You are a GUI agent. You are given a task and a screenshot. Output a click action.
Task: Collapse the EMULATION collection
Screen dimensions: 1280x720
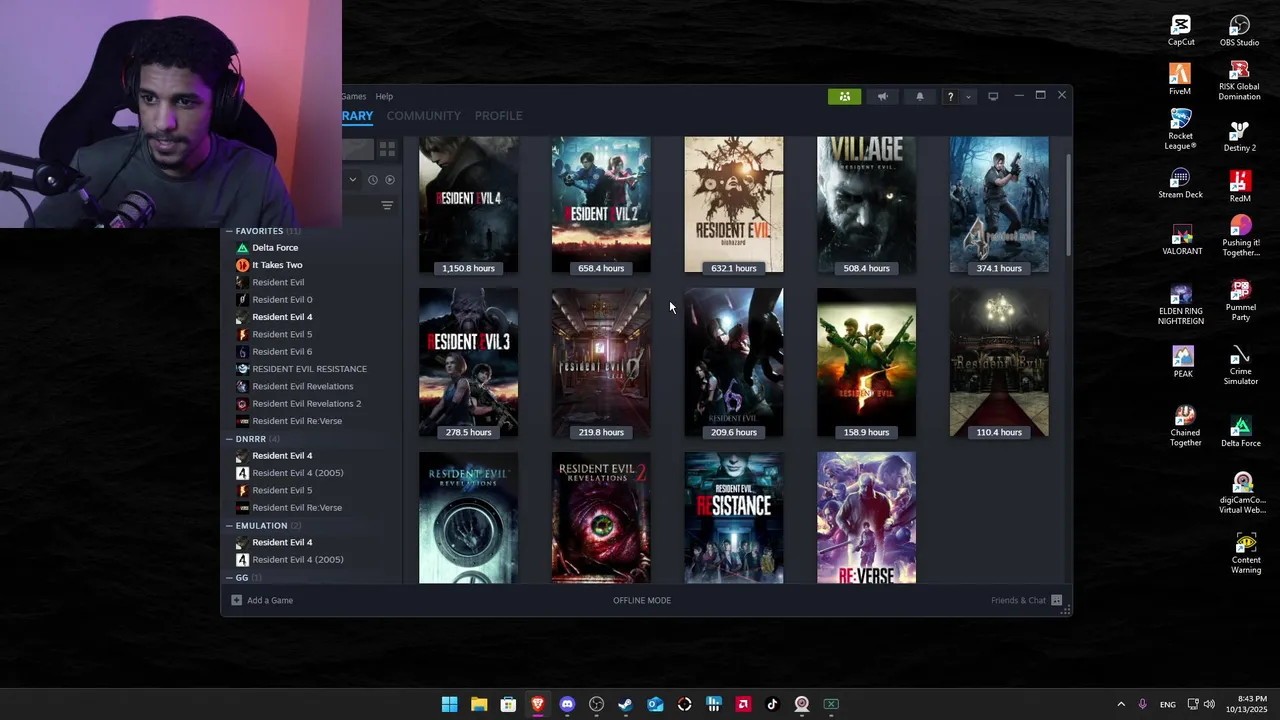(x=229, y=525)
